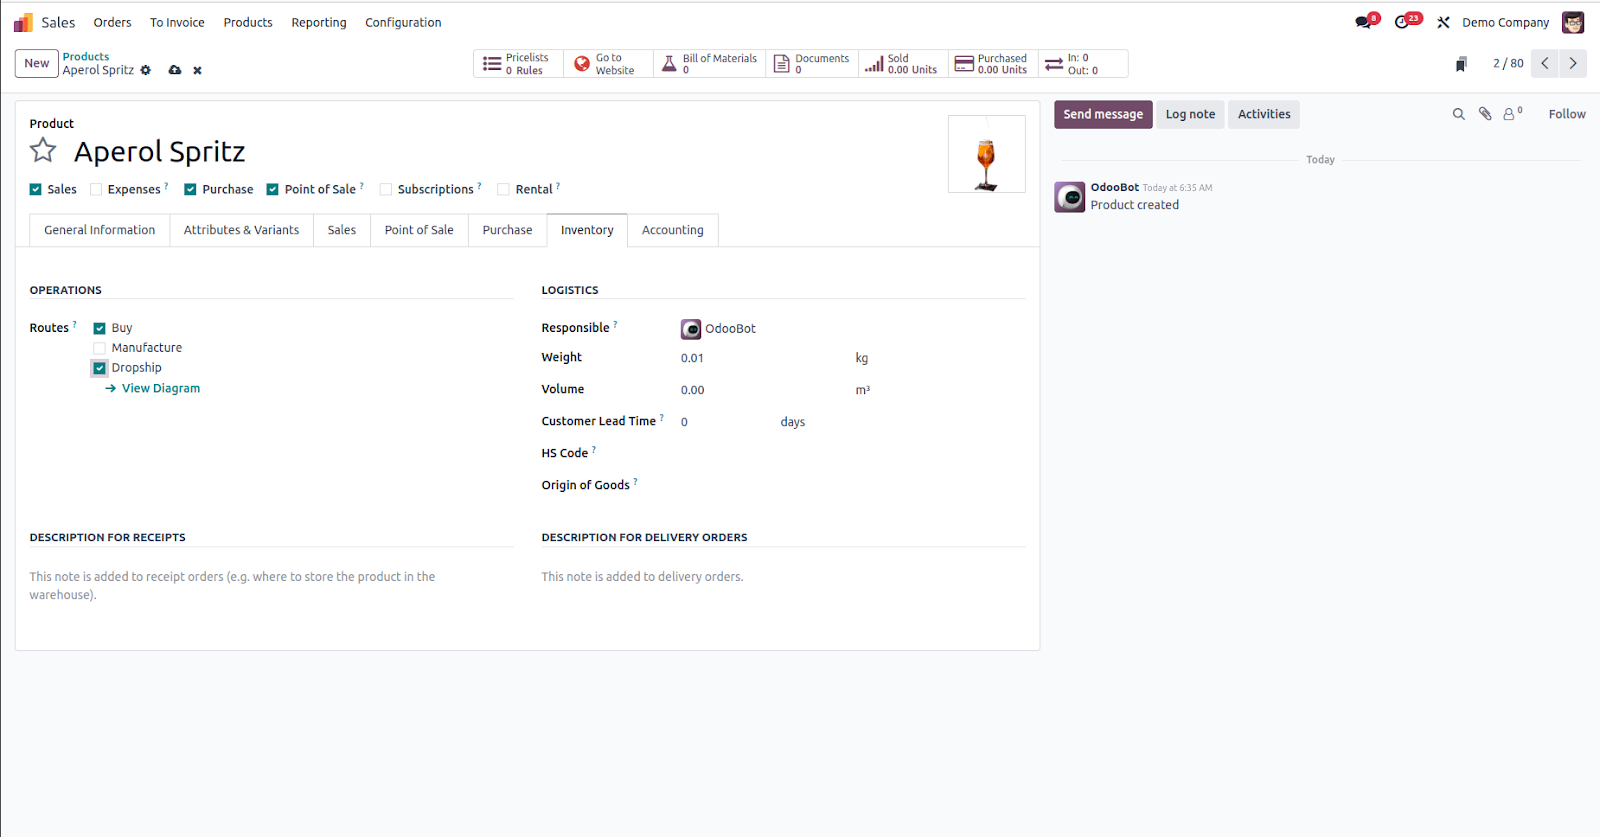Click the Customer Lead Time field
Image resolution: width=1600 pixels, height=837 pixels.
726,422
